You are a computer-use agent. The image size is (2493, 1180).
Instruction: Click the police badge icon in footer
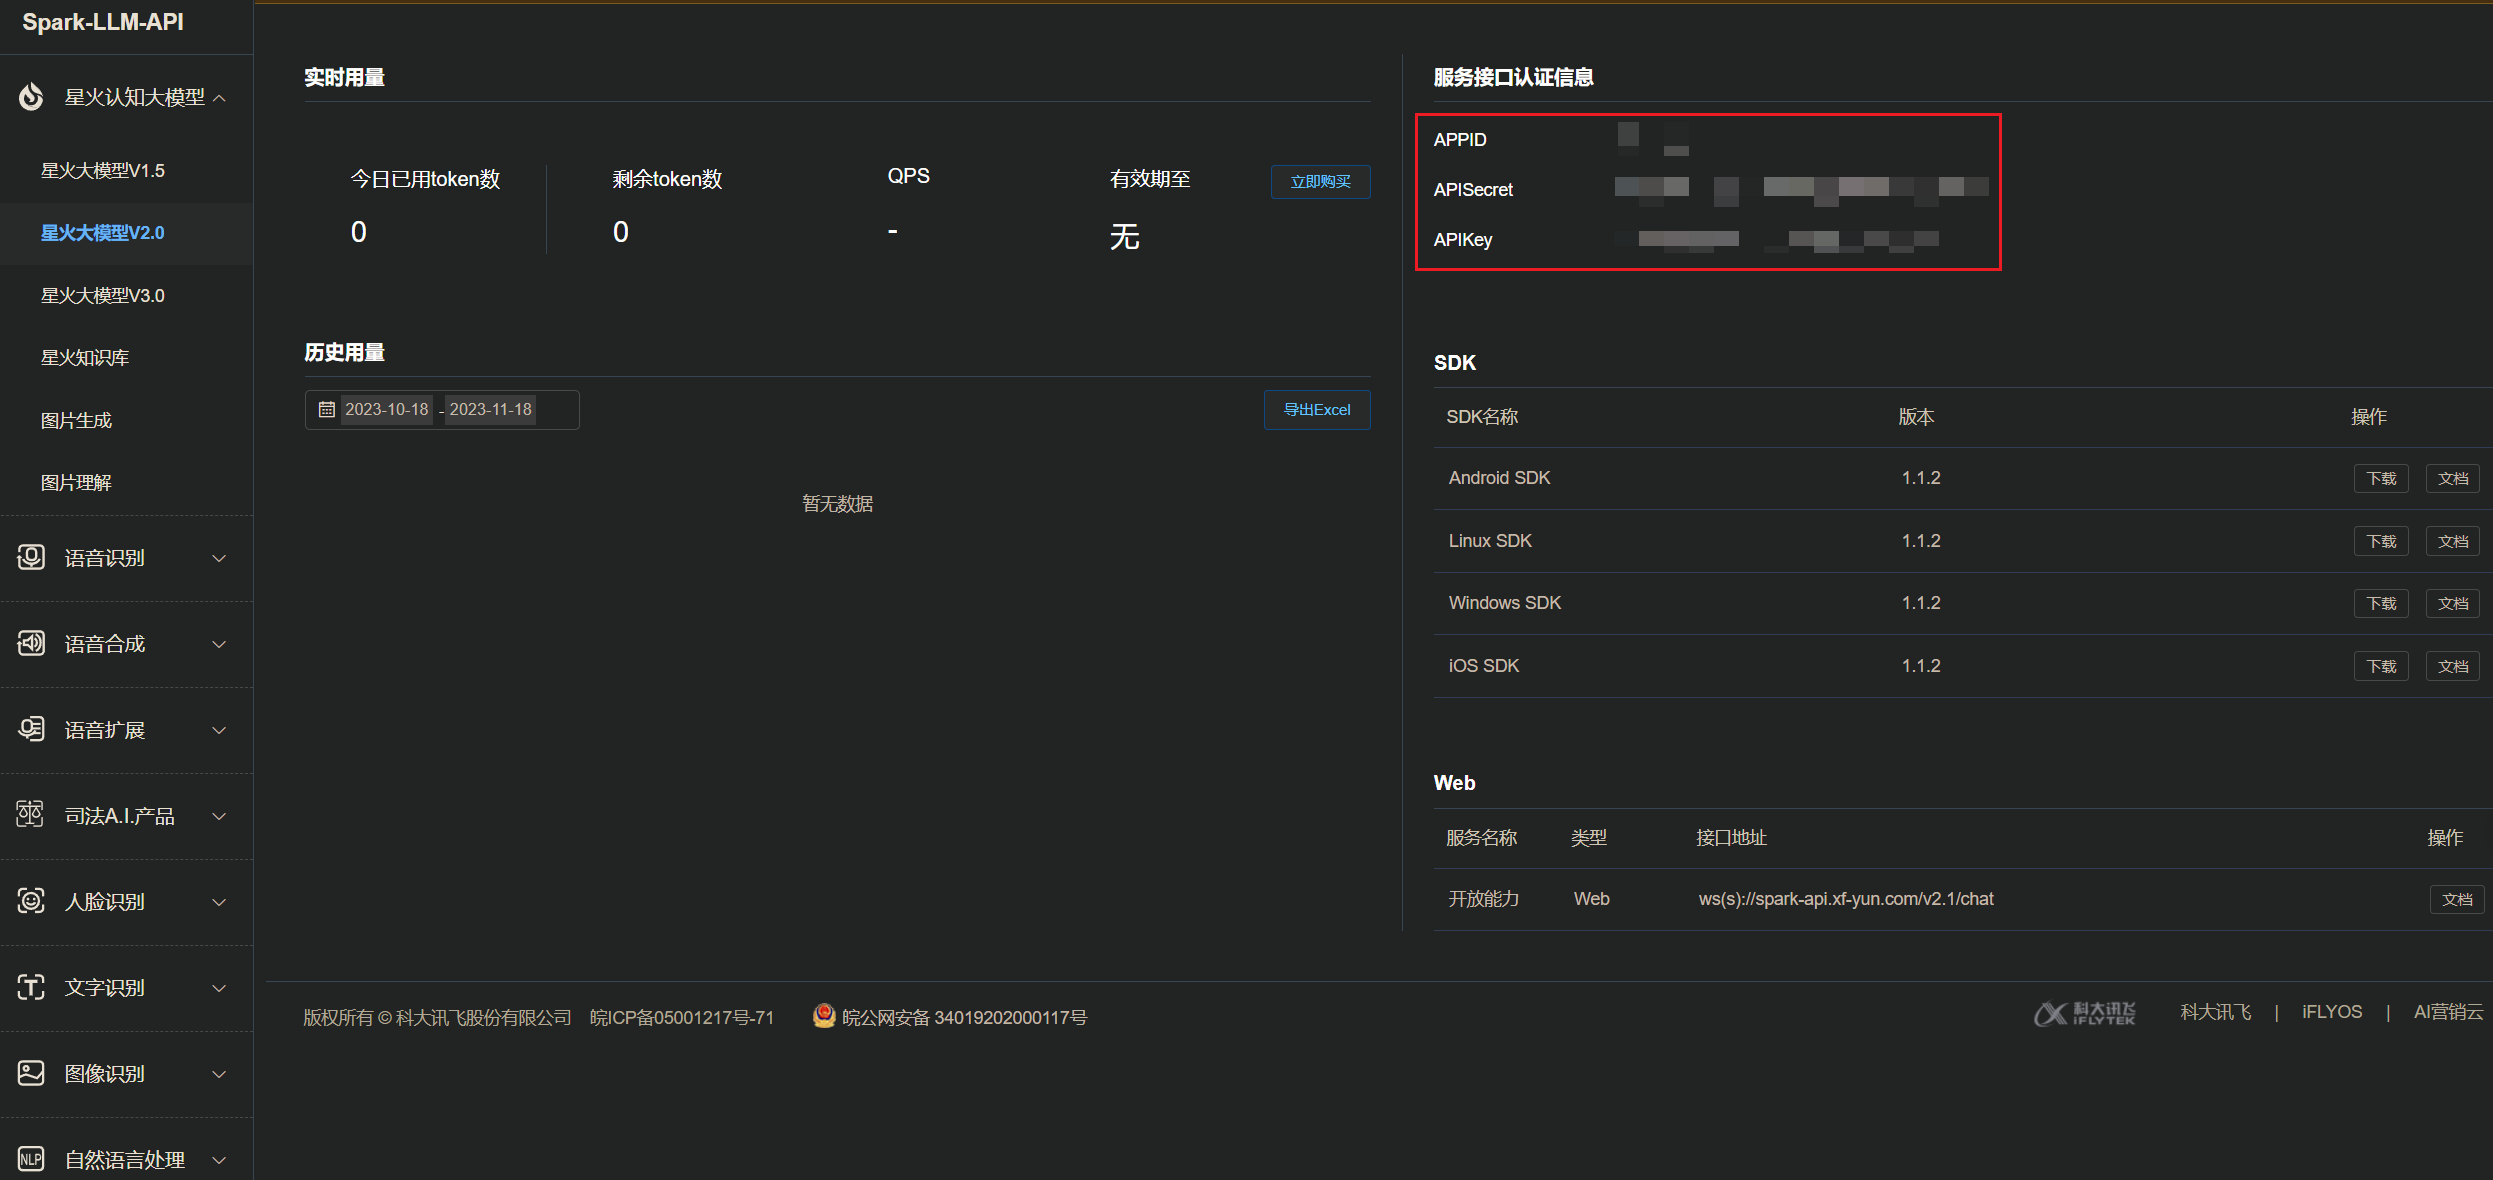[824, 1016]
